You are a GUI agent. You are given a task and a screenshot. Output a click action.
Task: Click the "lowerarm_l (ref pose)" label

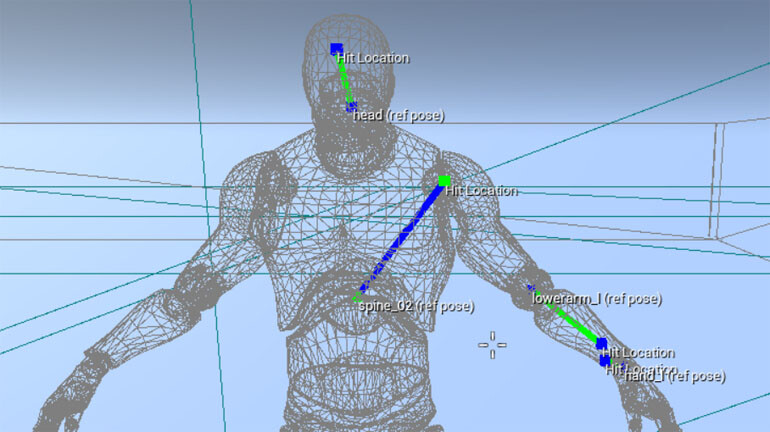pyautogui.click(x=597, y=298)
